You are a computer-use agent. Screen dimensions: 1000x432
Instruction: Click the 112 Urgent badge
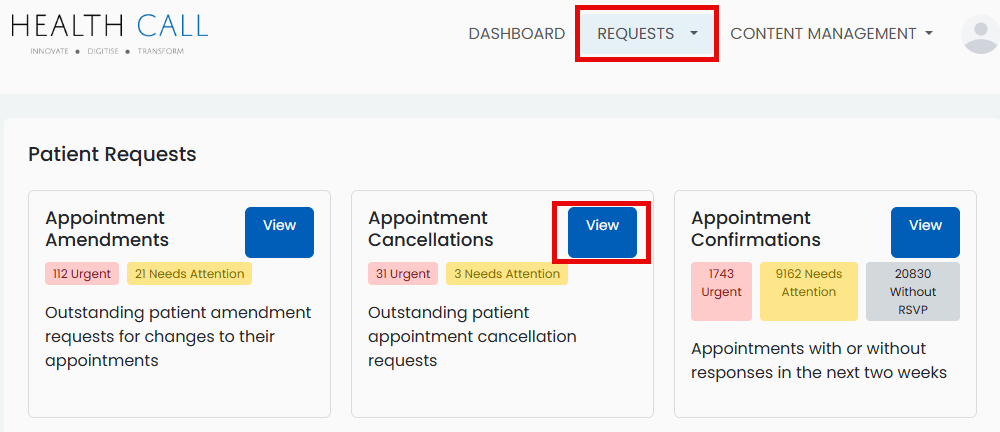point(82,274)
